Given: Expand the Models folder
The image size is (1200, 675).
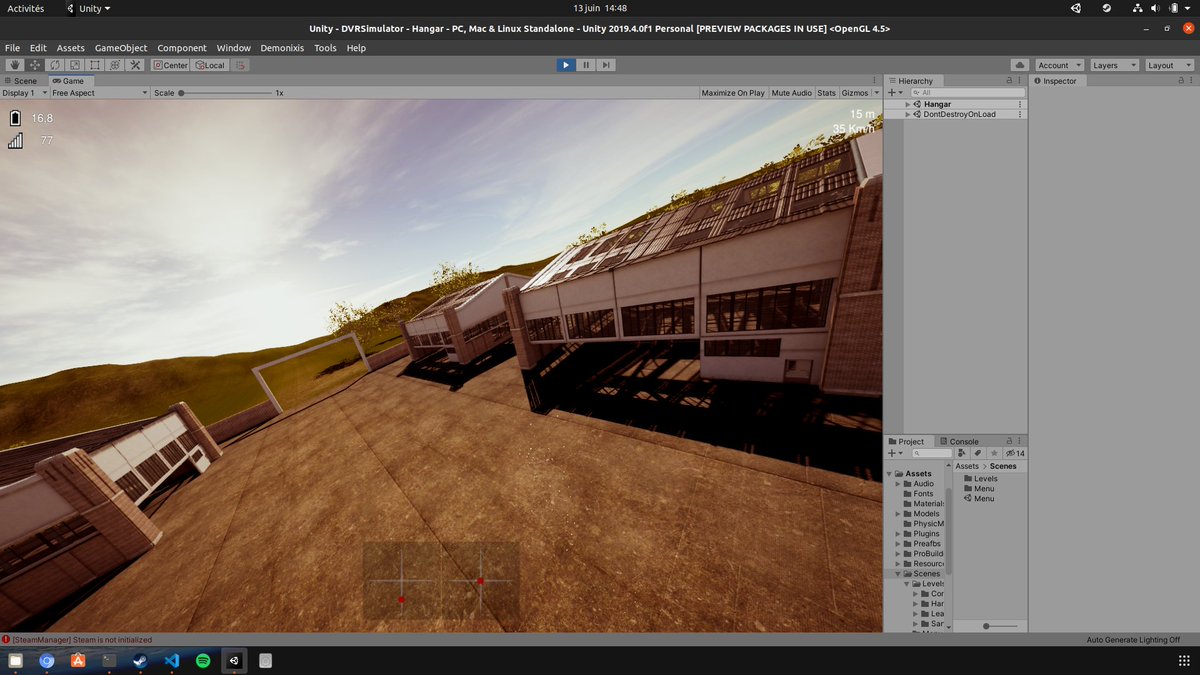Looking at the screenshot, I should tap(898, 514).
